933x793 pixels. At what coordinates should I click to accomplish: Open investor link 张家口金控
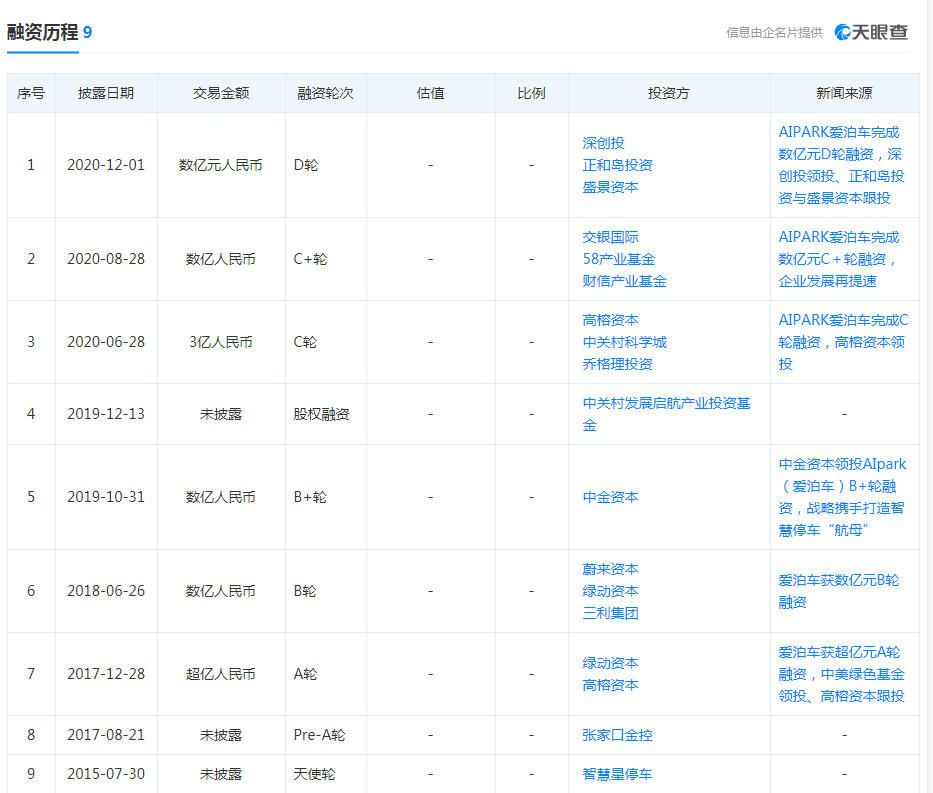(618, 735)
